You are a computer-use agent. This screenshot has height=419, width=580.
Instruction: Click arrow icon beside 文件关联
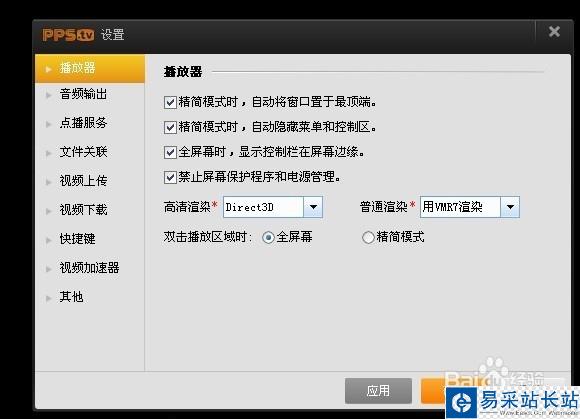tap(48, 153)
